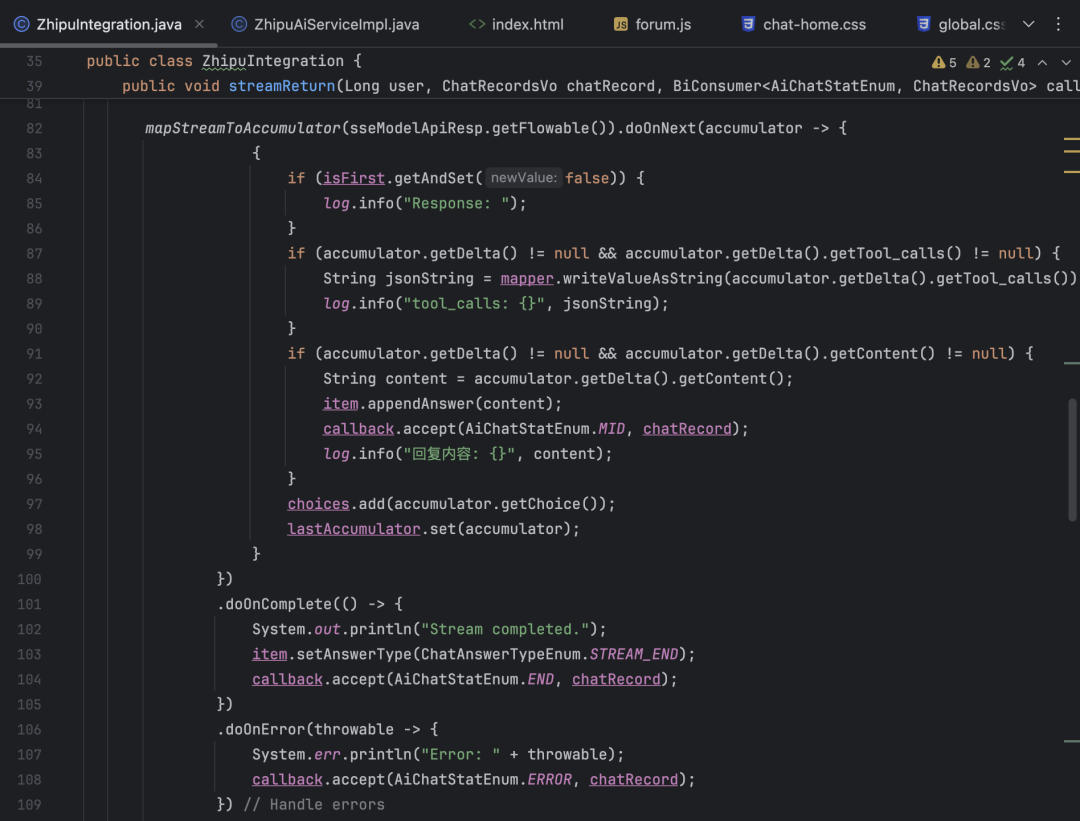Click ZhipuIntegration class name in sticky header
Image resolution: width=1080 pixels, height=821 pixels.
tap(273, 61)
